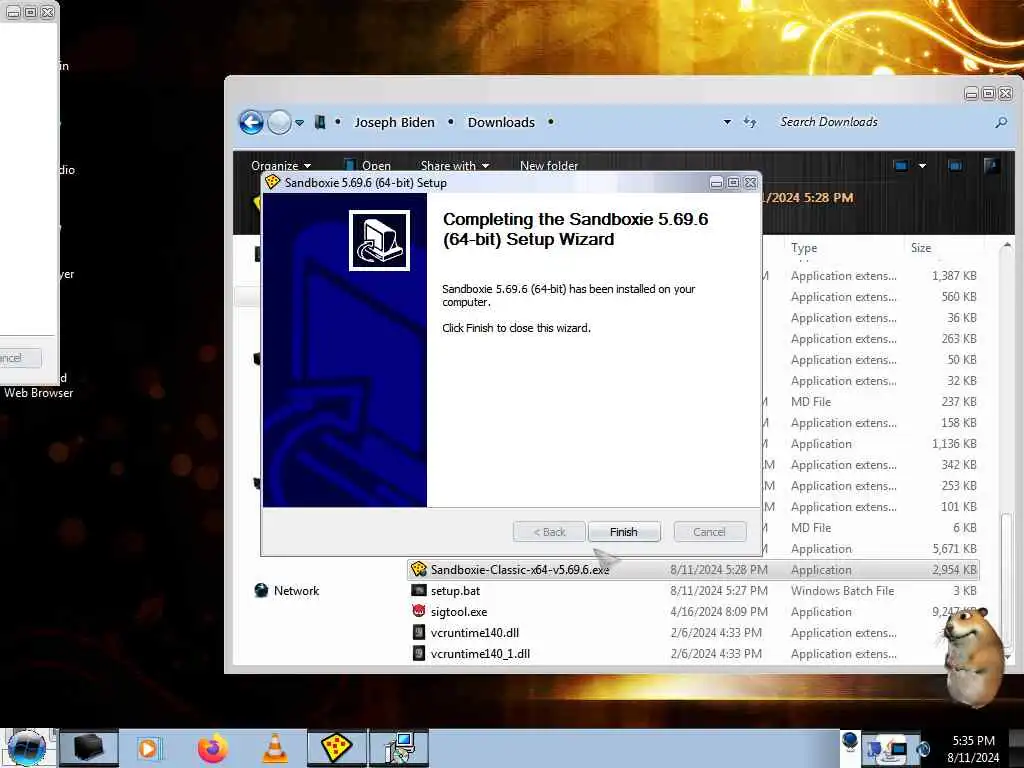The width and height of the screenshot is (1024, 768).
Task: Sort files by the Type column
Action: tap(804, 248)
